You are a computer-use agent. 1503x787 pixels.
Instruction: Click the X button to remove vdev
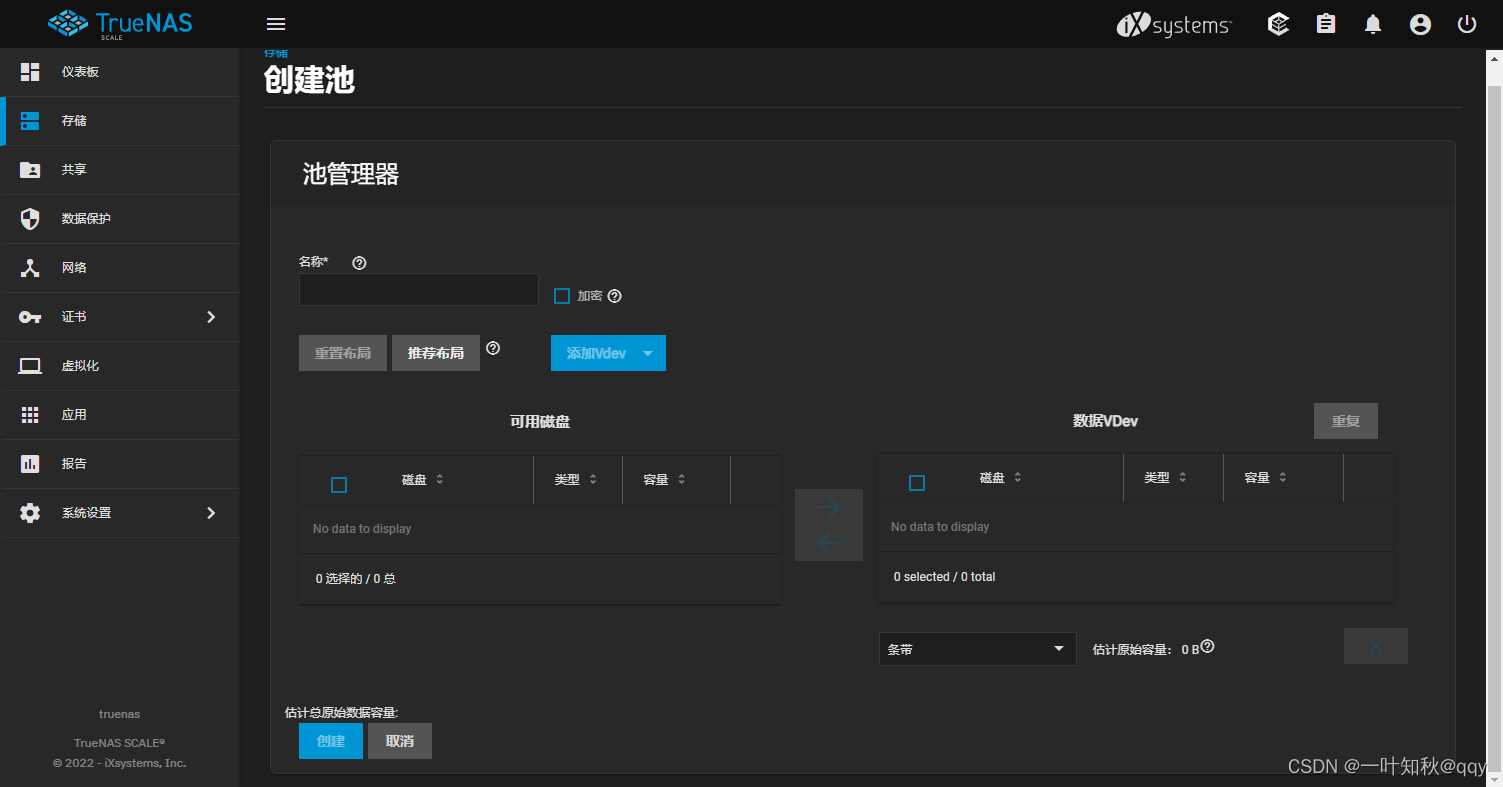tap(1376, 646)
